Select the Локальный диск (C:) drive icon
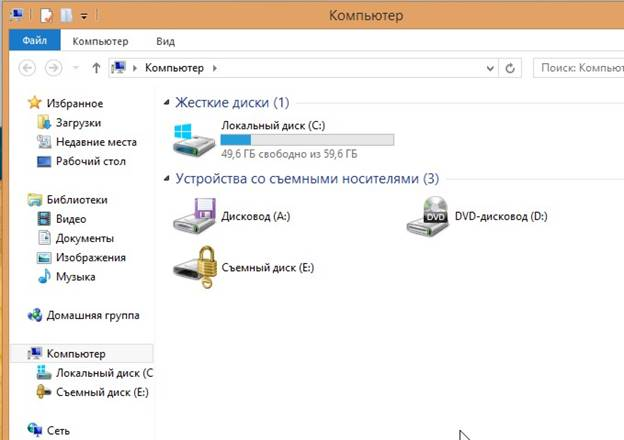The image size is (624, 440). 194,139
